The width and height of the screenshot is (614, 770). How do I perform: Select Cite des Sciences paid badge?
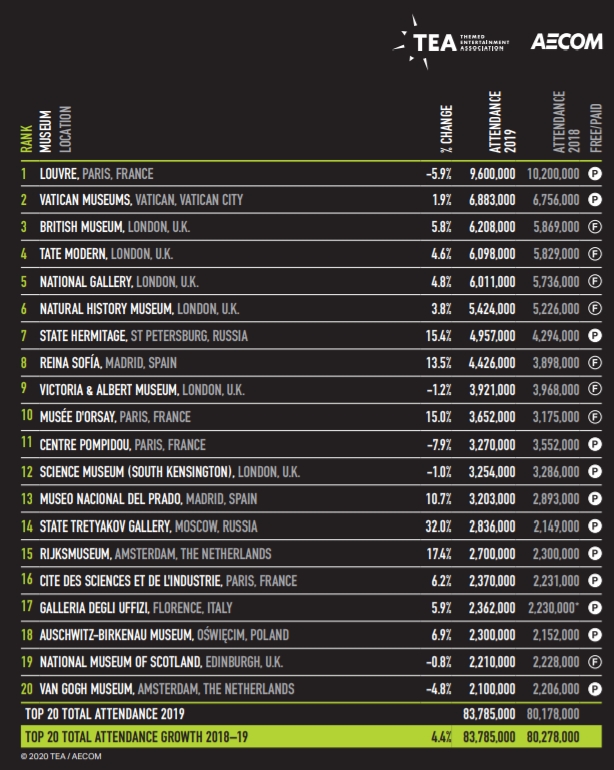click(595, 581)
